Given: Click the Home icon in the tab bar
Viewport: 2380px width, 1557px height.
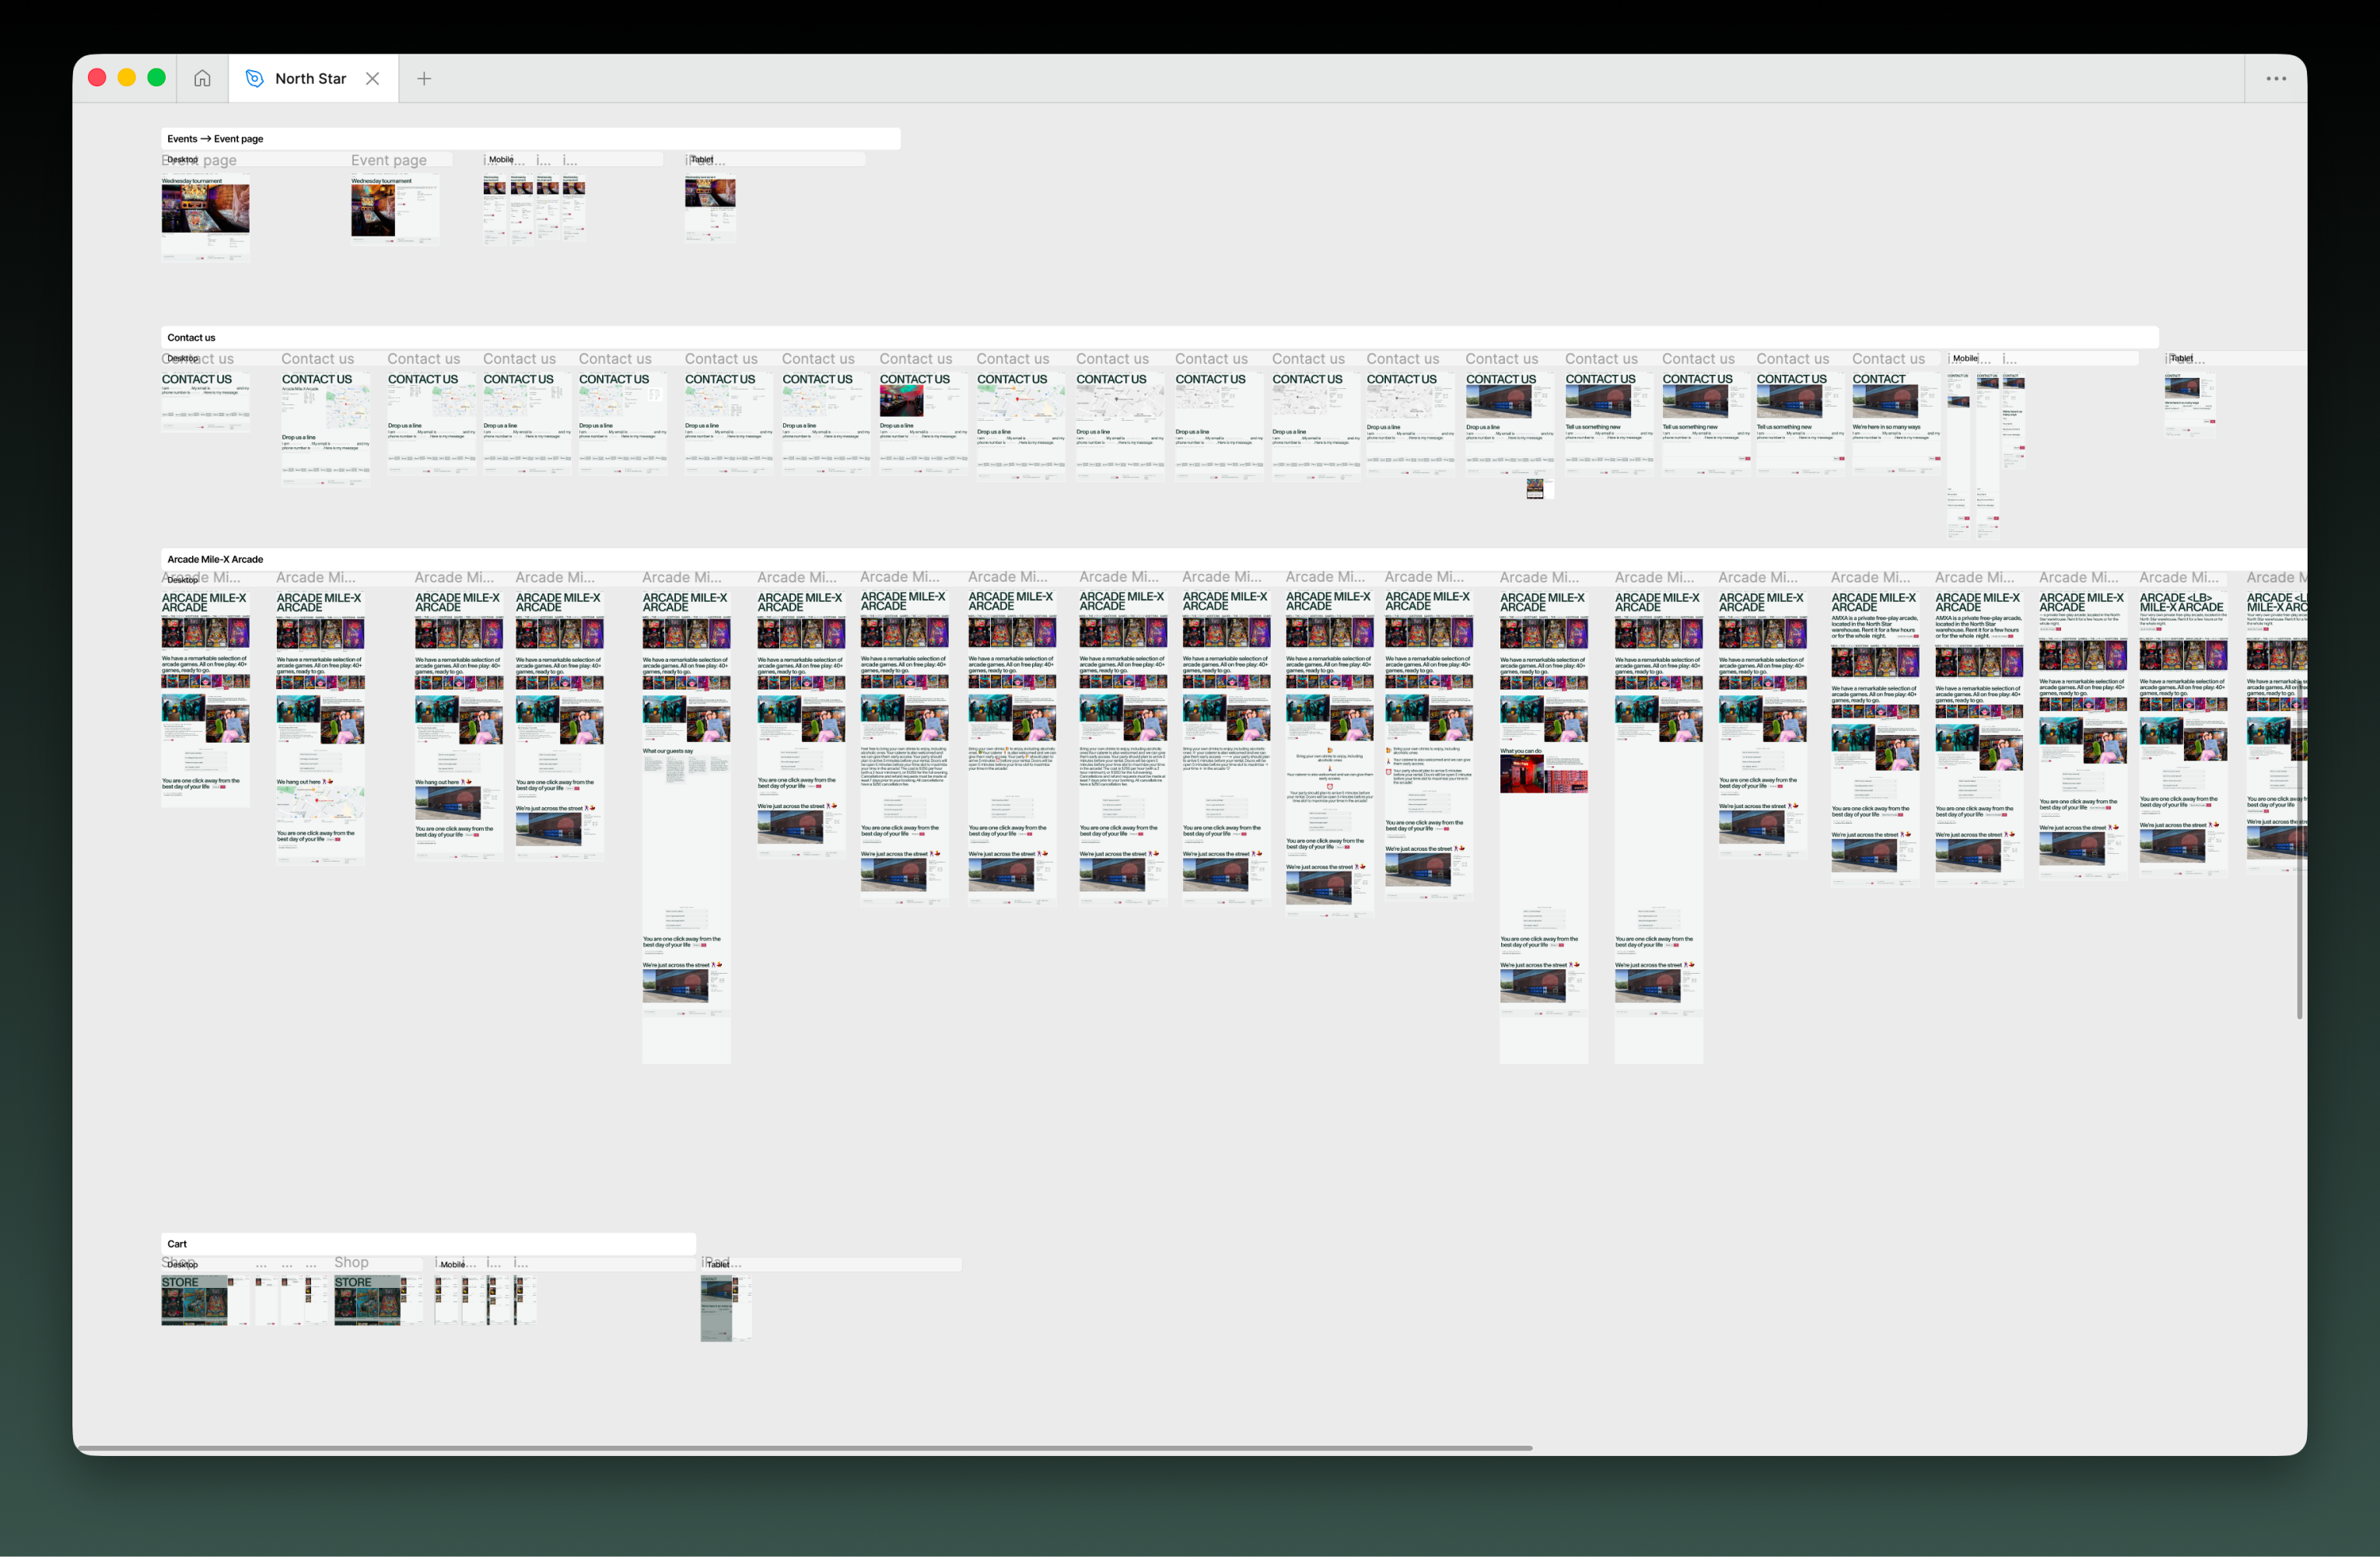Looking at the screenshot, I should (x=202, y=78).
